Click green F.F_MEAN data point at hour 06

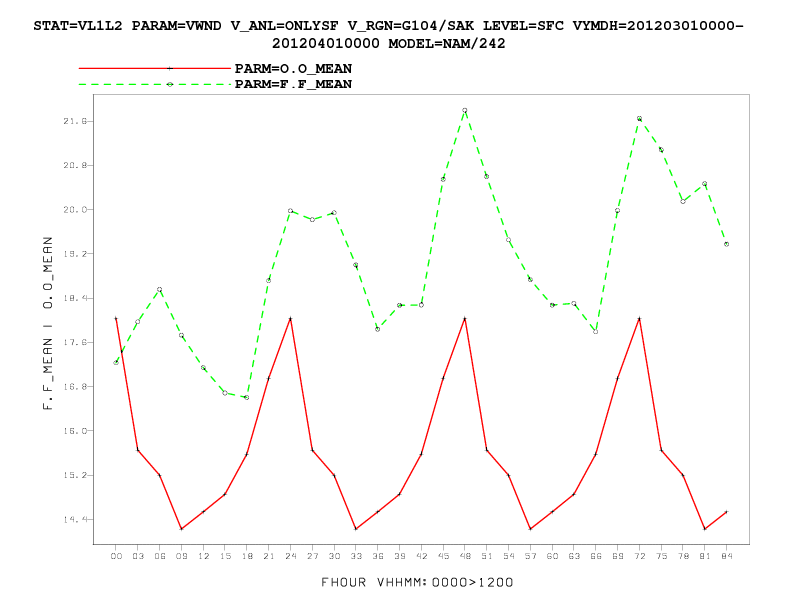pos(160,290)
